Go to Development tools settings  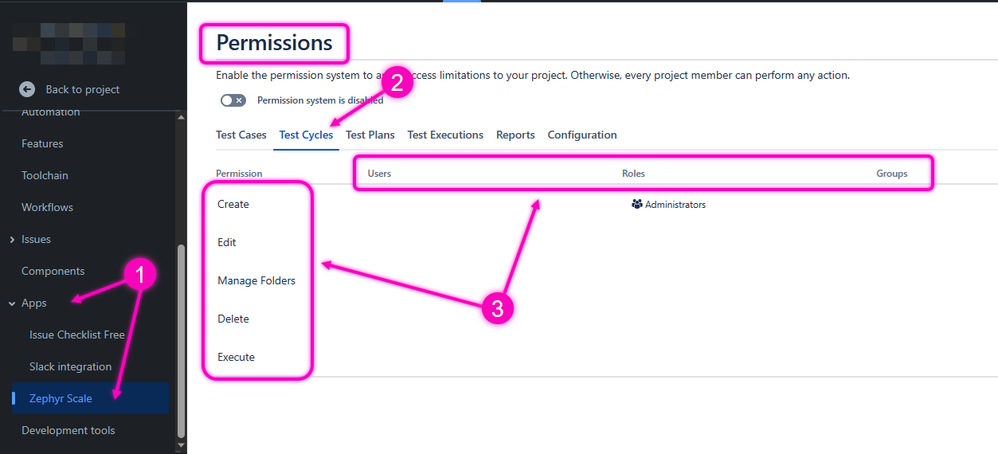[x=68, y=431]
